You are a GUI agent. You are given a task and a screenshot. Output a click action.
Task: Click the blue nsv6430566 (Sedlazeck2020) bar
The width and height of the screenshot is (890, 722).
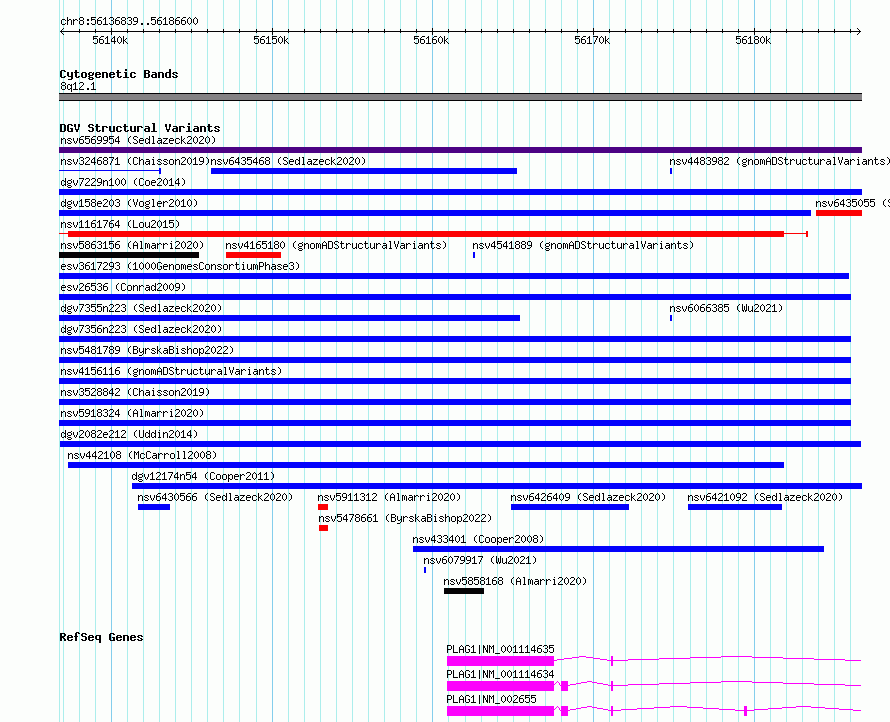click(154, 507)
